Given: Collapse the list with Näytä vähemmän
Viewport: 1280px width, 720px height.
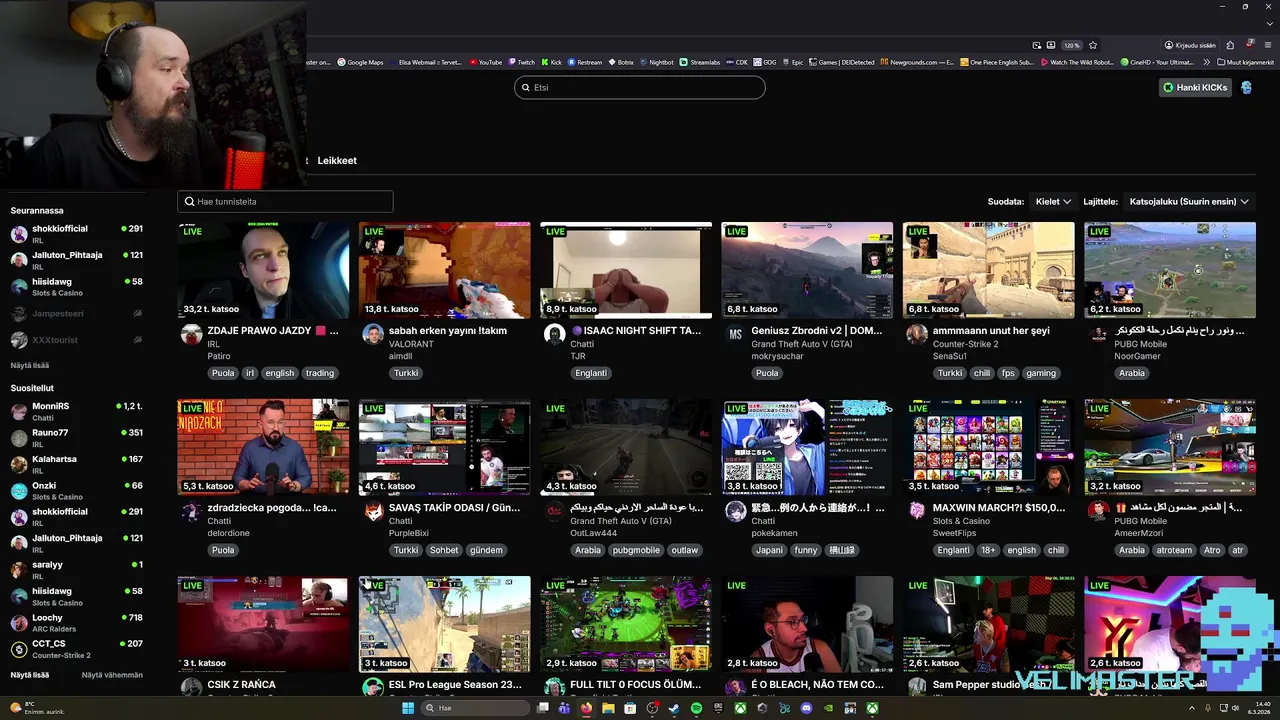Looking at the screenshot, I should (112, 675).
